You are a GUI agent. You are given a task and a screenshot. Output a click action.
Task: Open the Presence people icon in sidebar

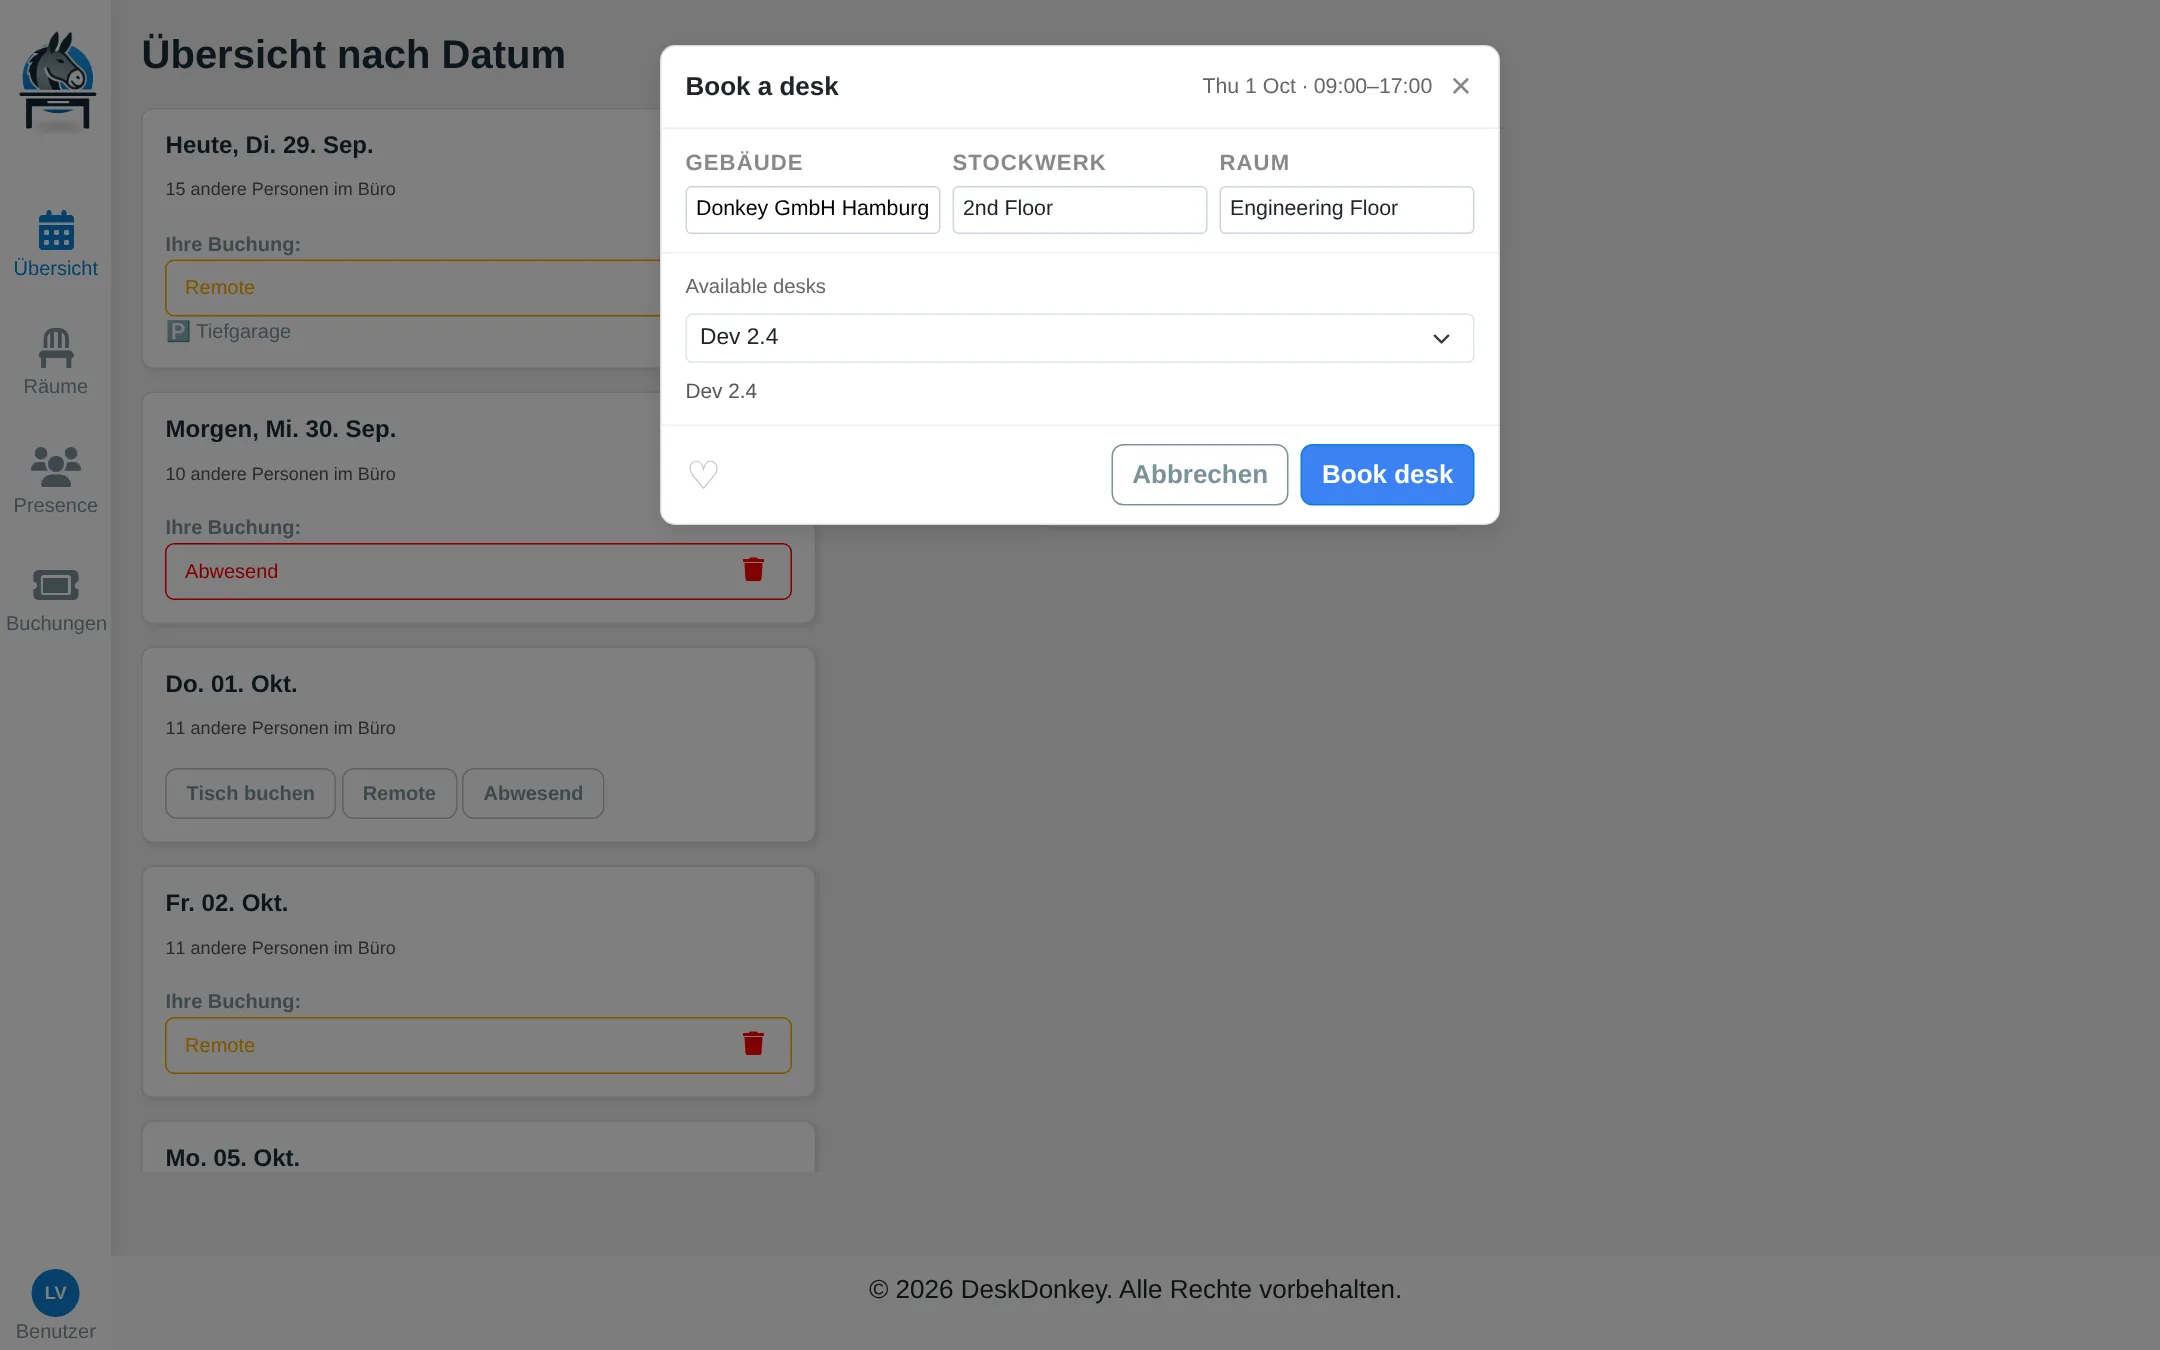tap(56, 466)
